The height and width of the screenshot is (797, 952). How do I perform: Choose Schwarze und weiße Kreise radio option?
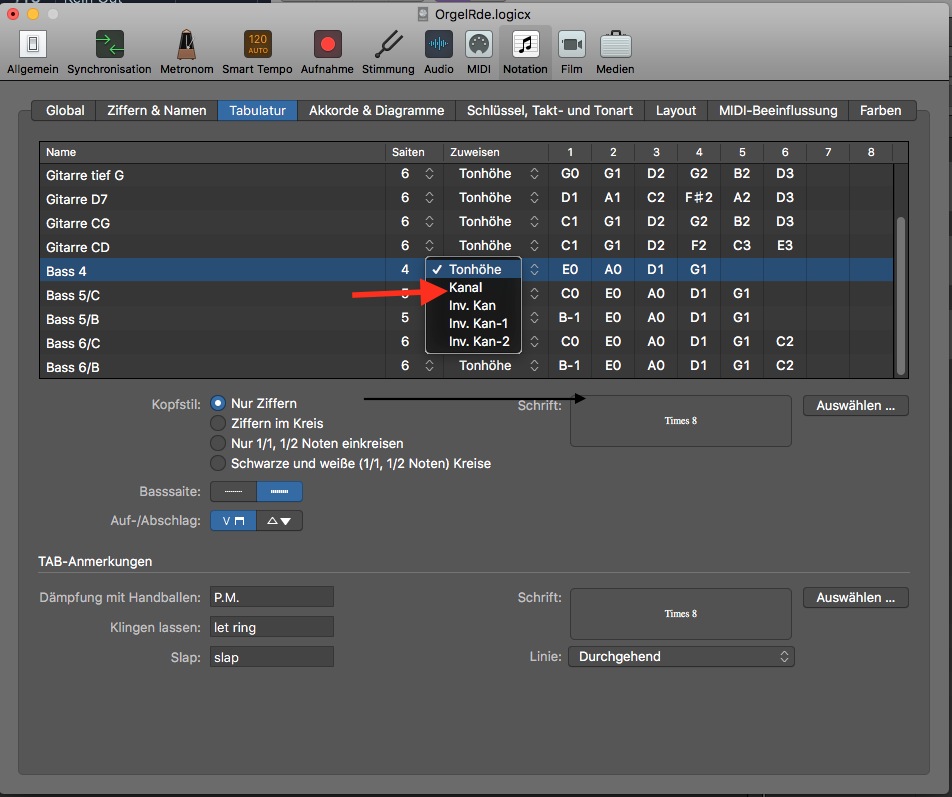coord(218,463)
